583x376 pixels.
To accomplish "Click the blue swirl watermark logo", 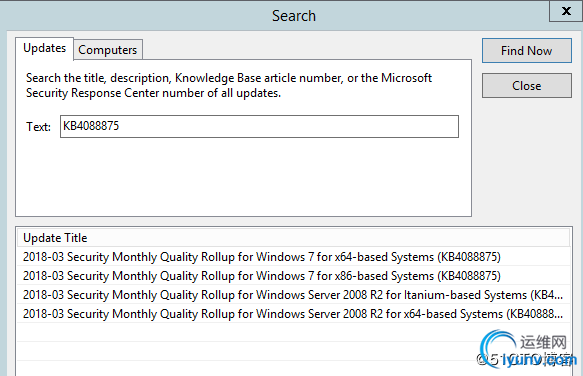I will click(x=498, y=349).
